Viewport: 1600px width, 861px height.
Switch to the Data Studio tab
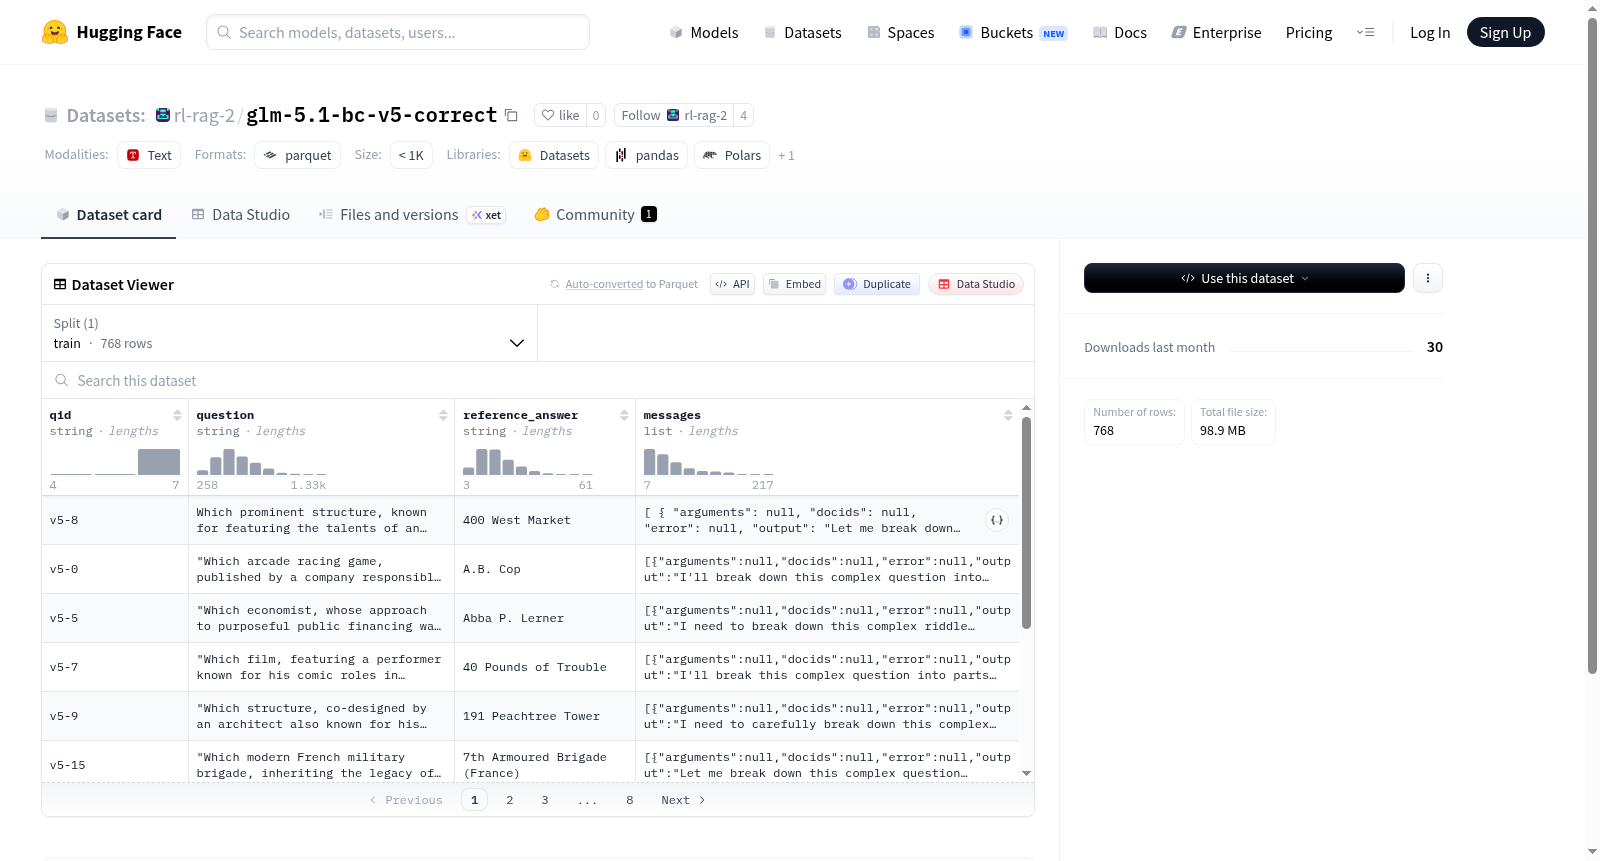[241, 215]
